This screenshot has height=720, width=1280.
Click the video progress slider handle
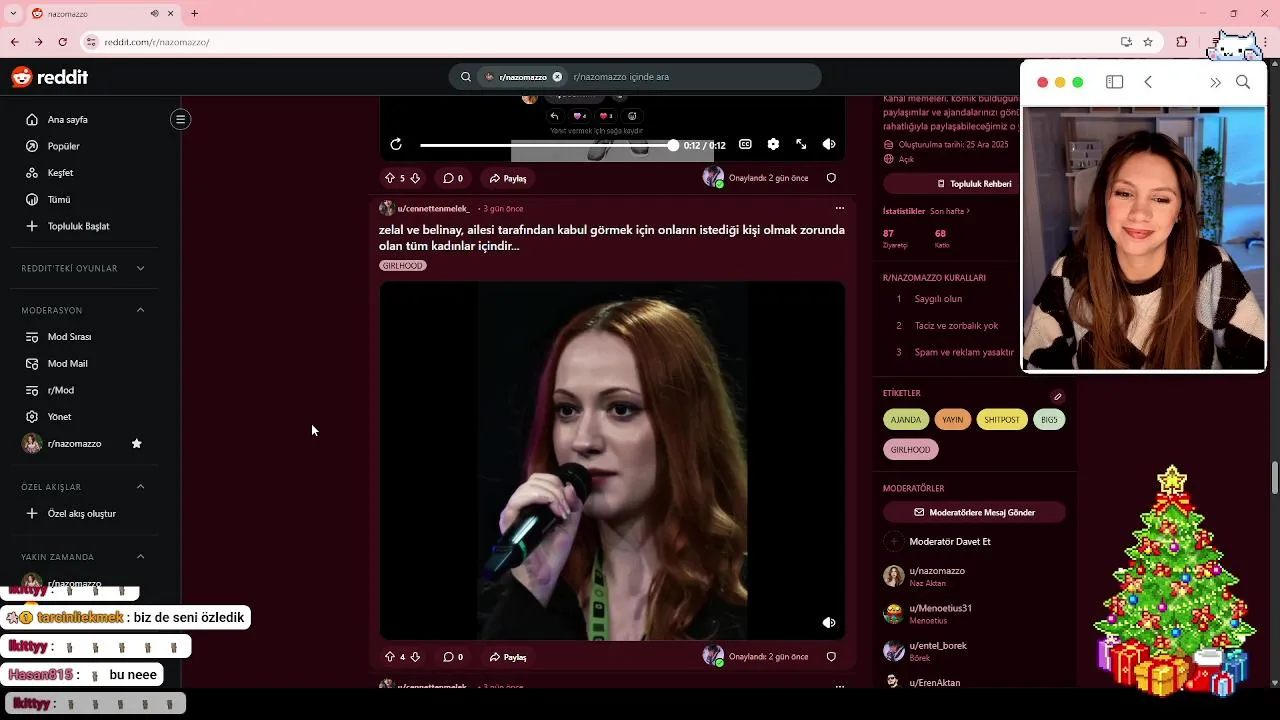pos(673,145)
